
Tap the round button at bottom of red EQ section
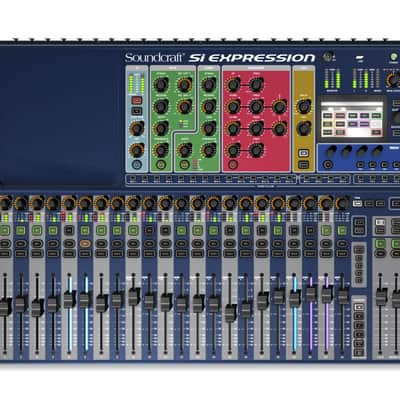[233, 164]
